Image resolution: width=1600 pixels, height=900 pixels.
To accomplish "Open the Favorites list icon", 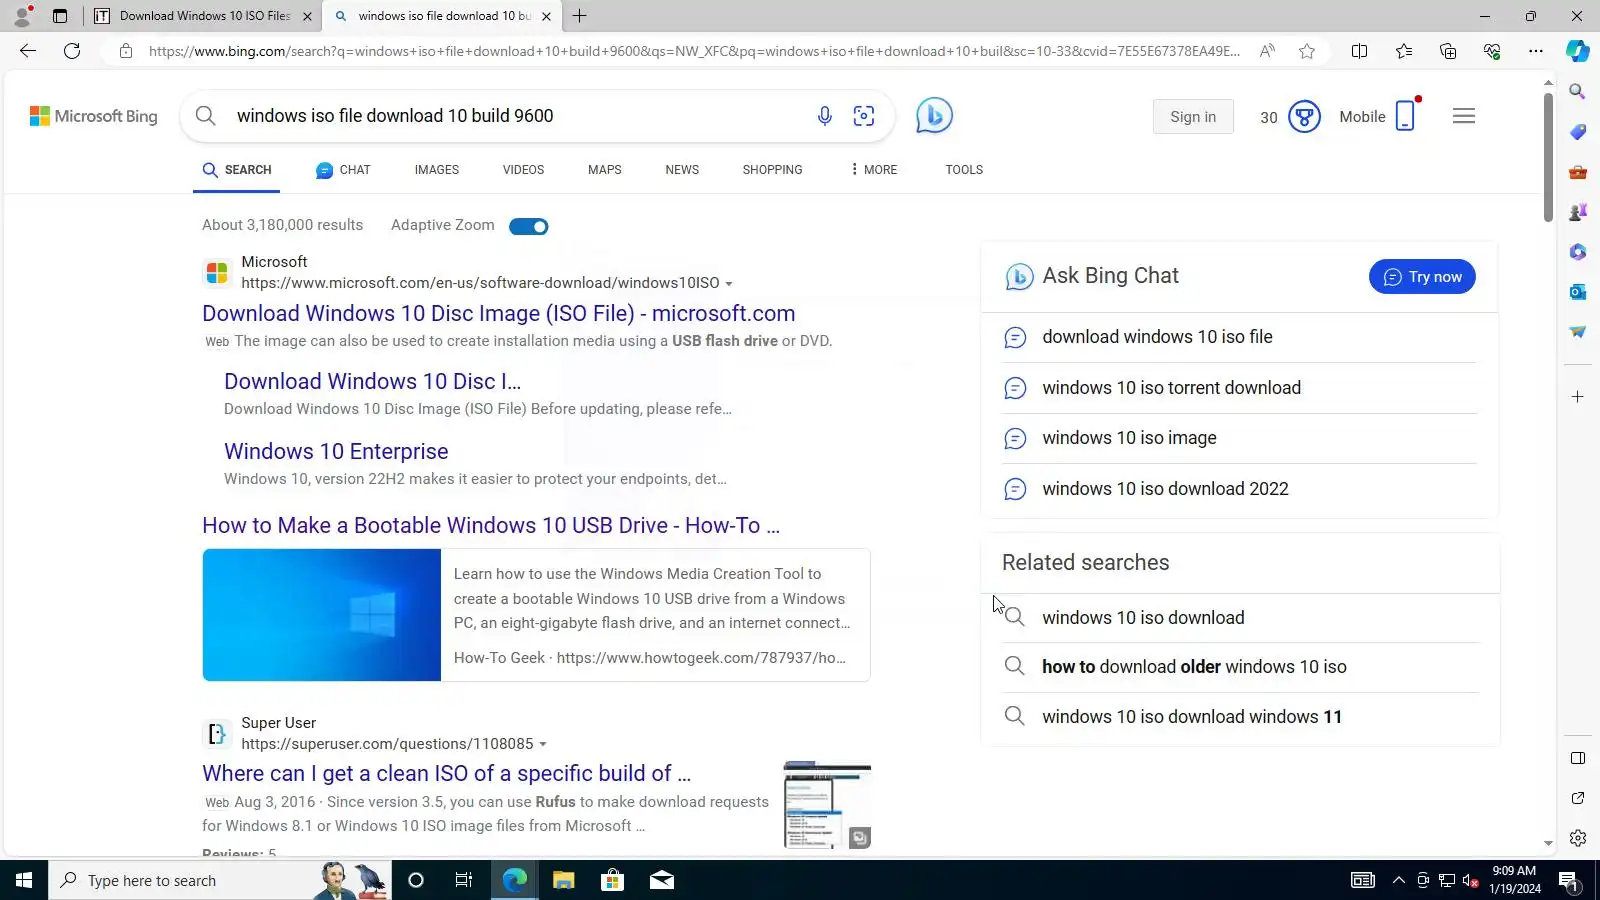I will [1404, 51].
